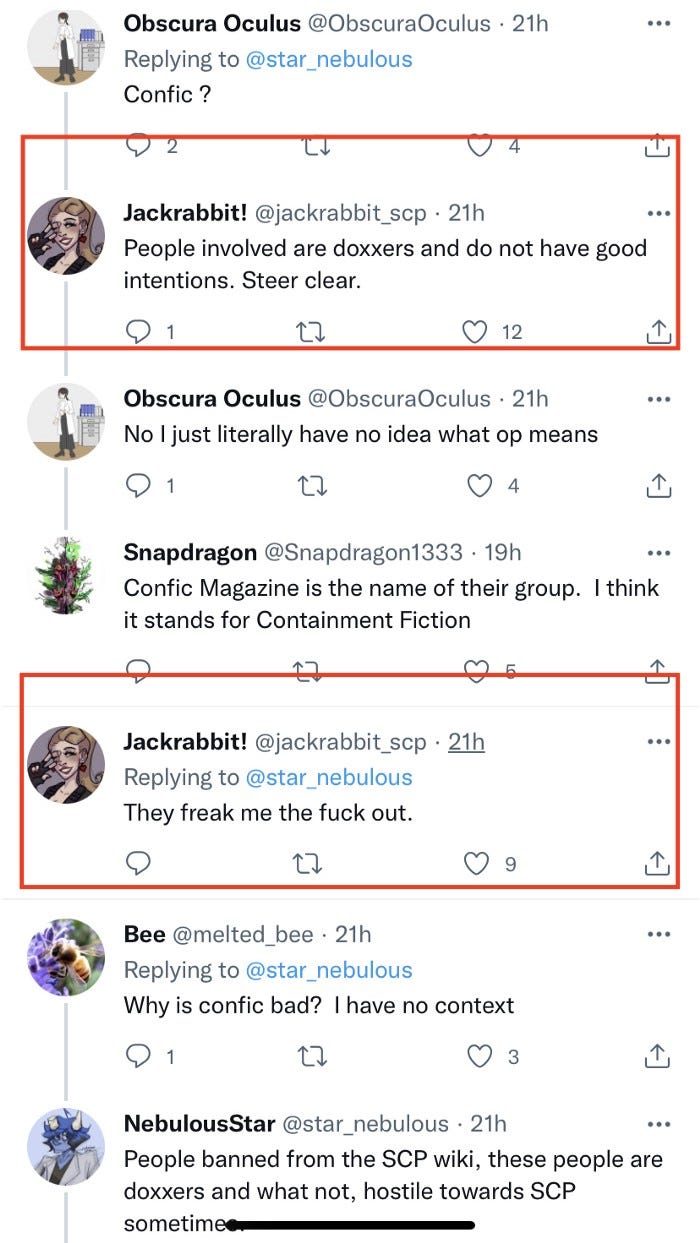Reply to Jackrabbit's 'freak me out' tweet
This screenshot has width=700, height=1243.
(x=140, y=862)
